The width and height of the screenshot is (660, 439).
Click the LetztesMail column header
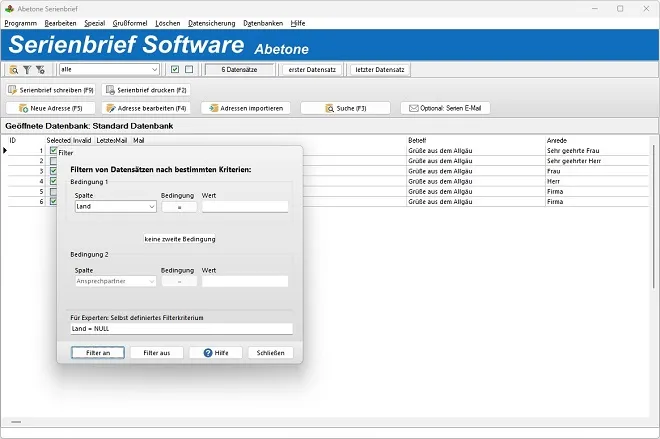112,140
